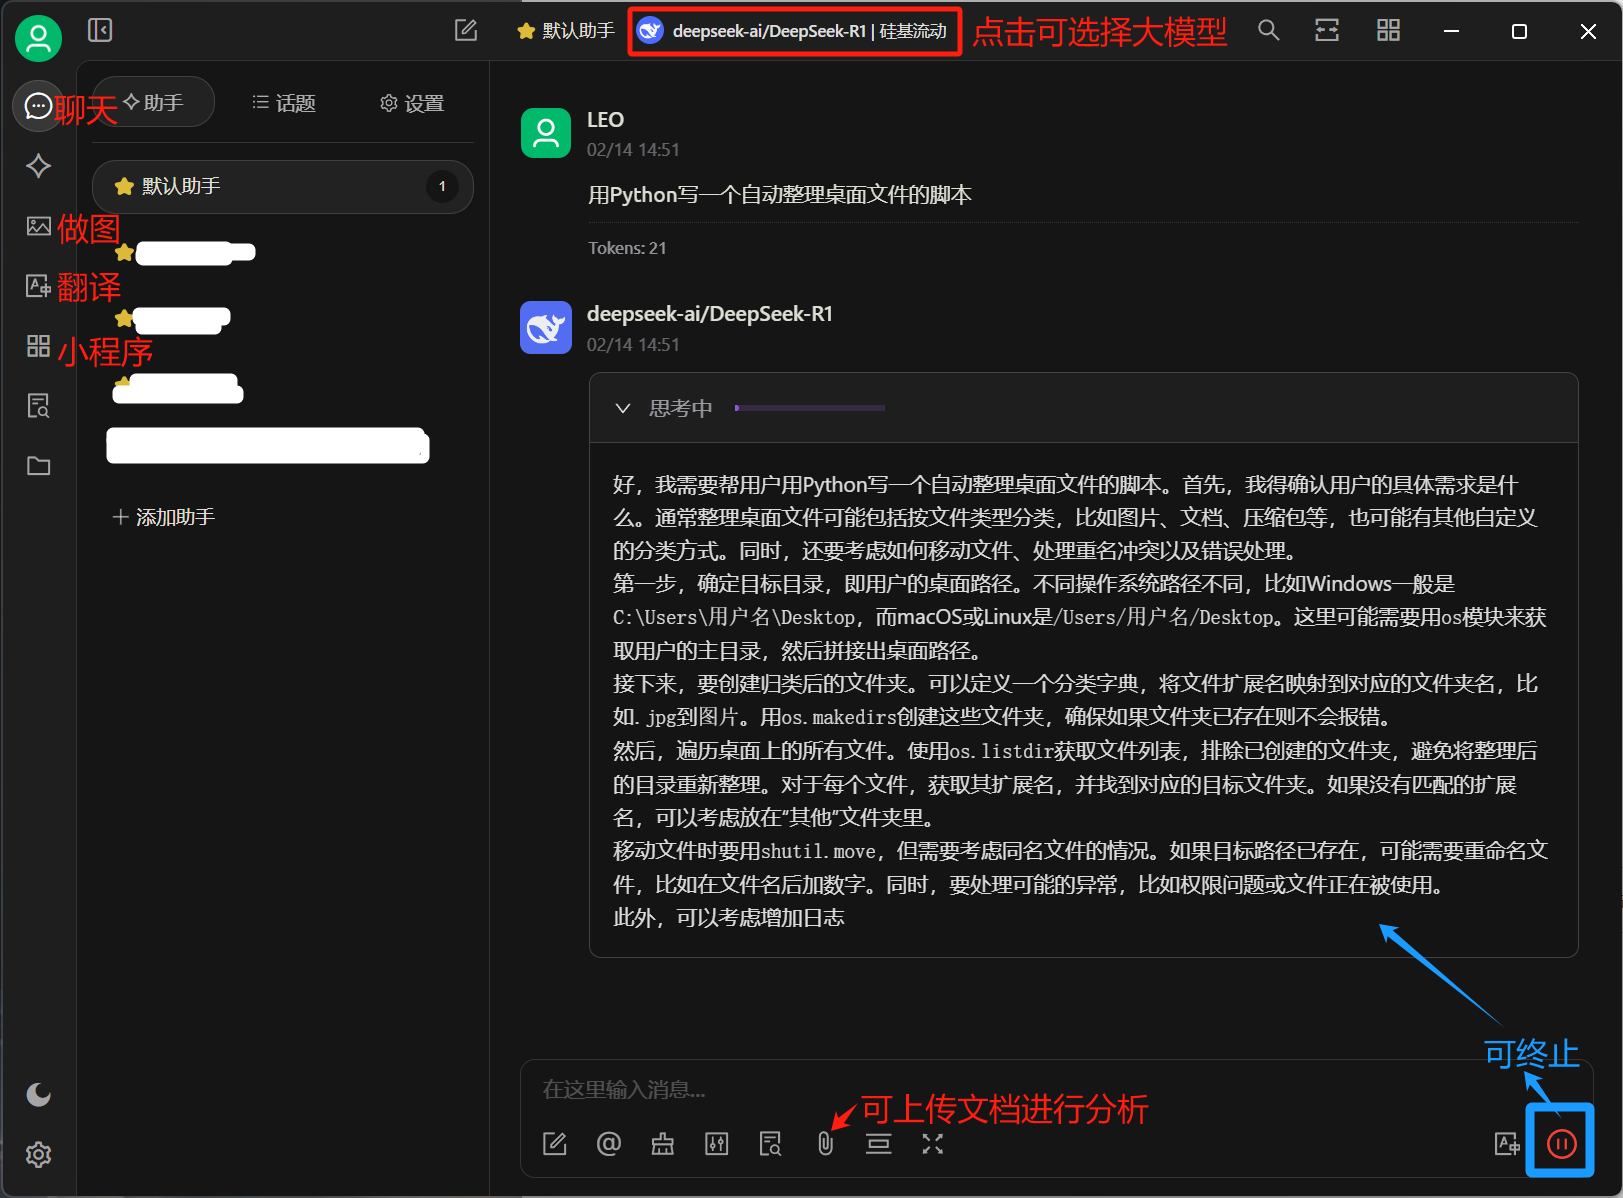This screenshot has height=1198, width=1623.
Task: Click the 默认助手 label in title bar
Action: coord(566,31)
